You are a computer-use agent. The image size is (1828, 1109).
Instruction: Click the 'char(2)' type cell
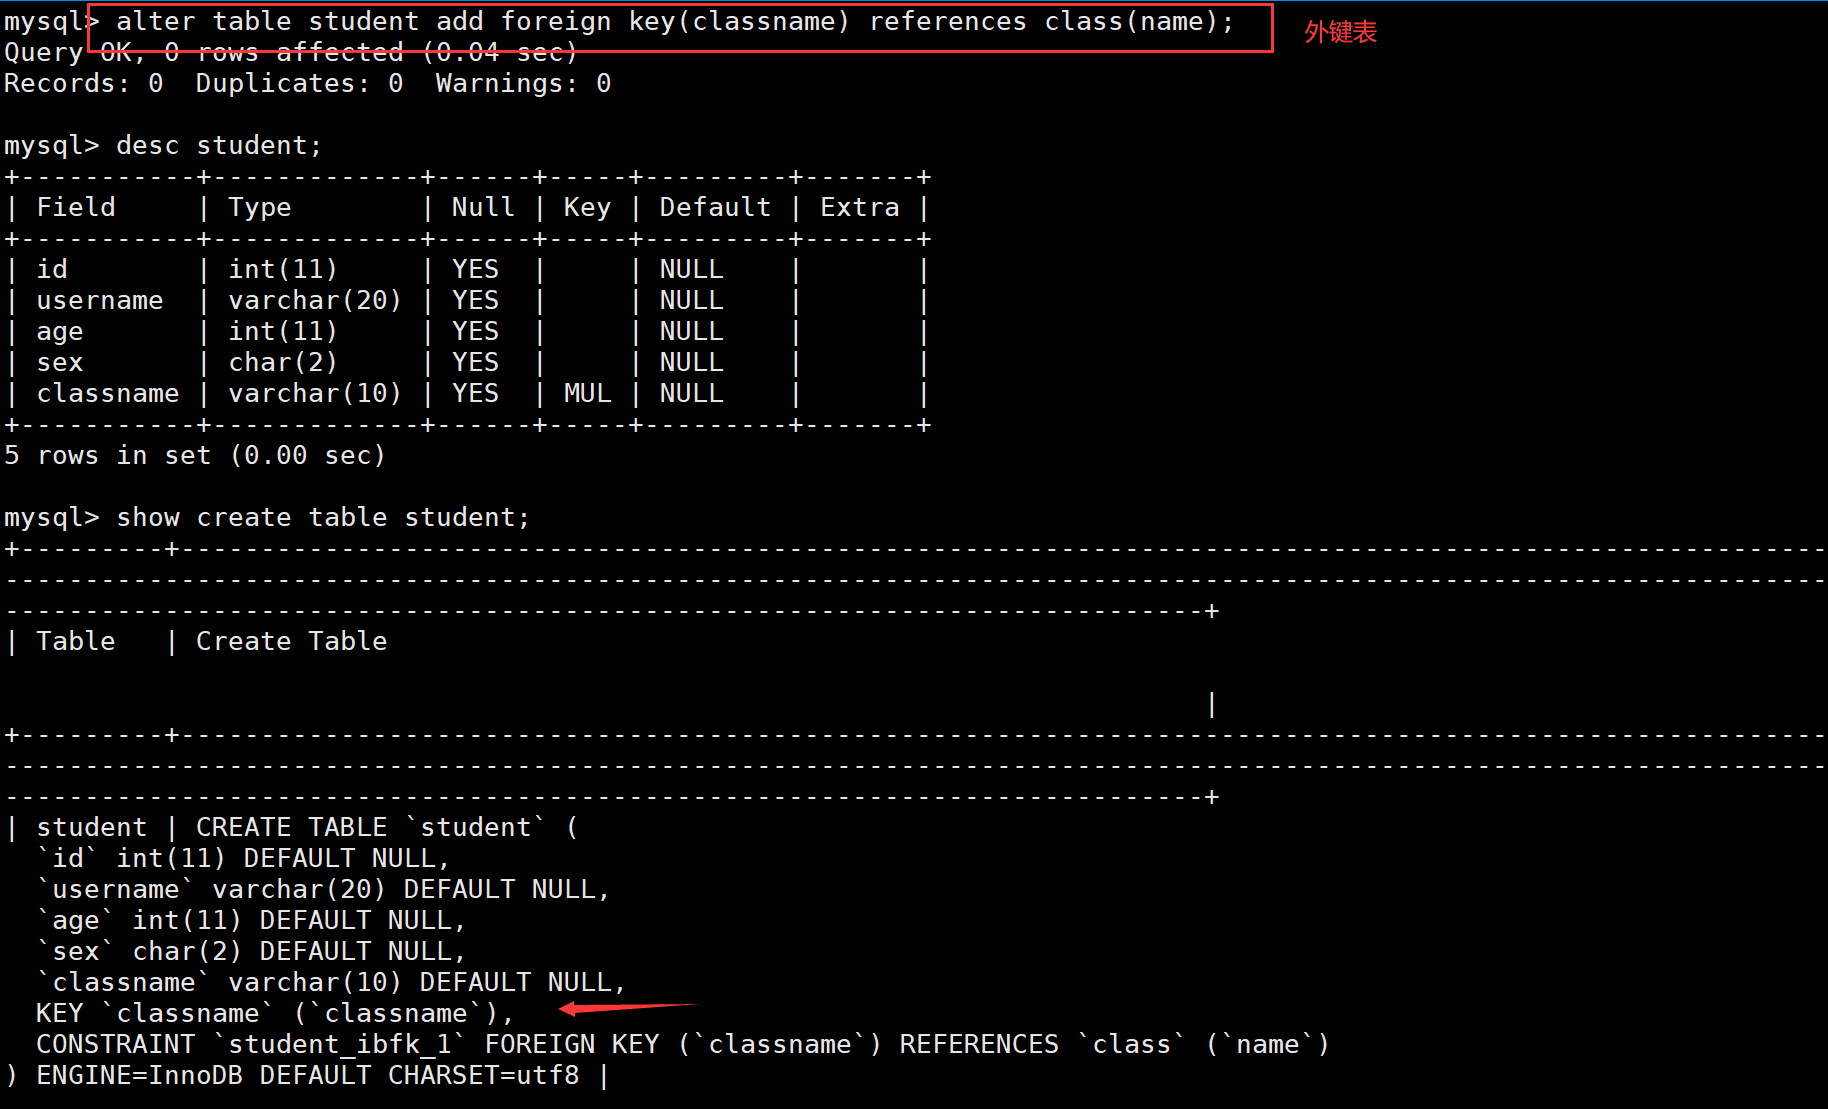coord(283,363)
